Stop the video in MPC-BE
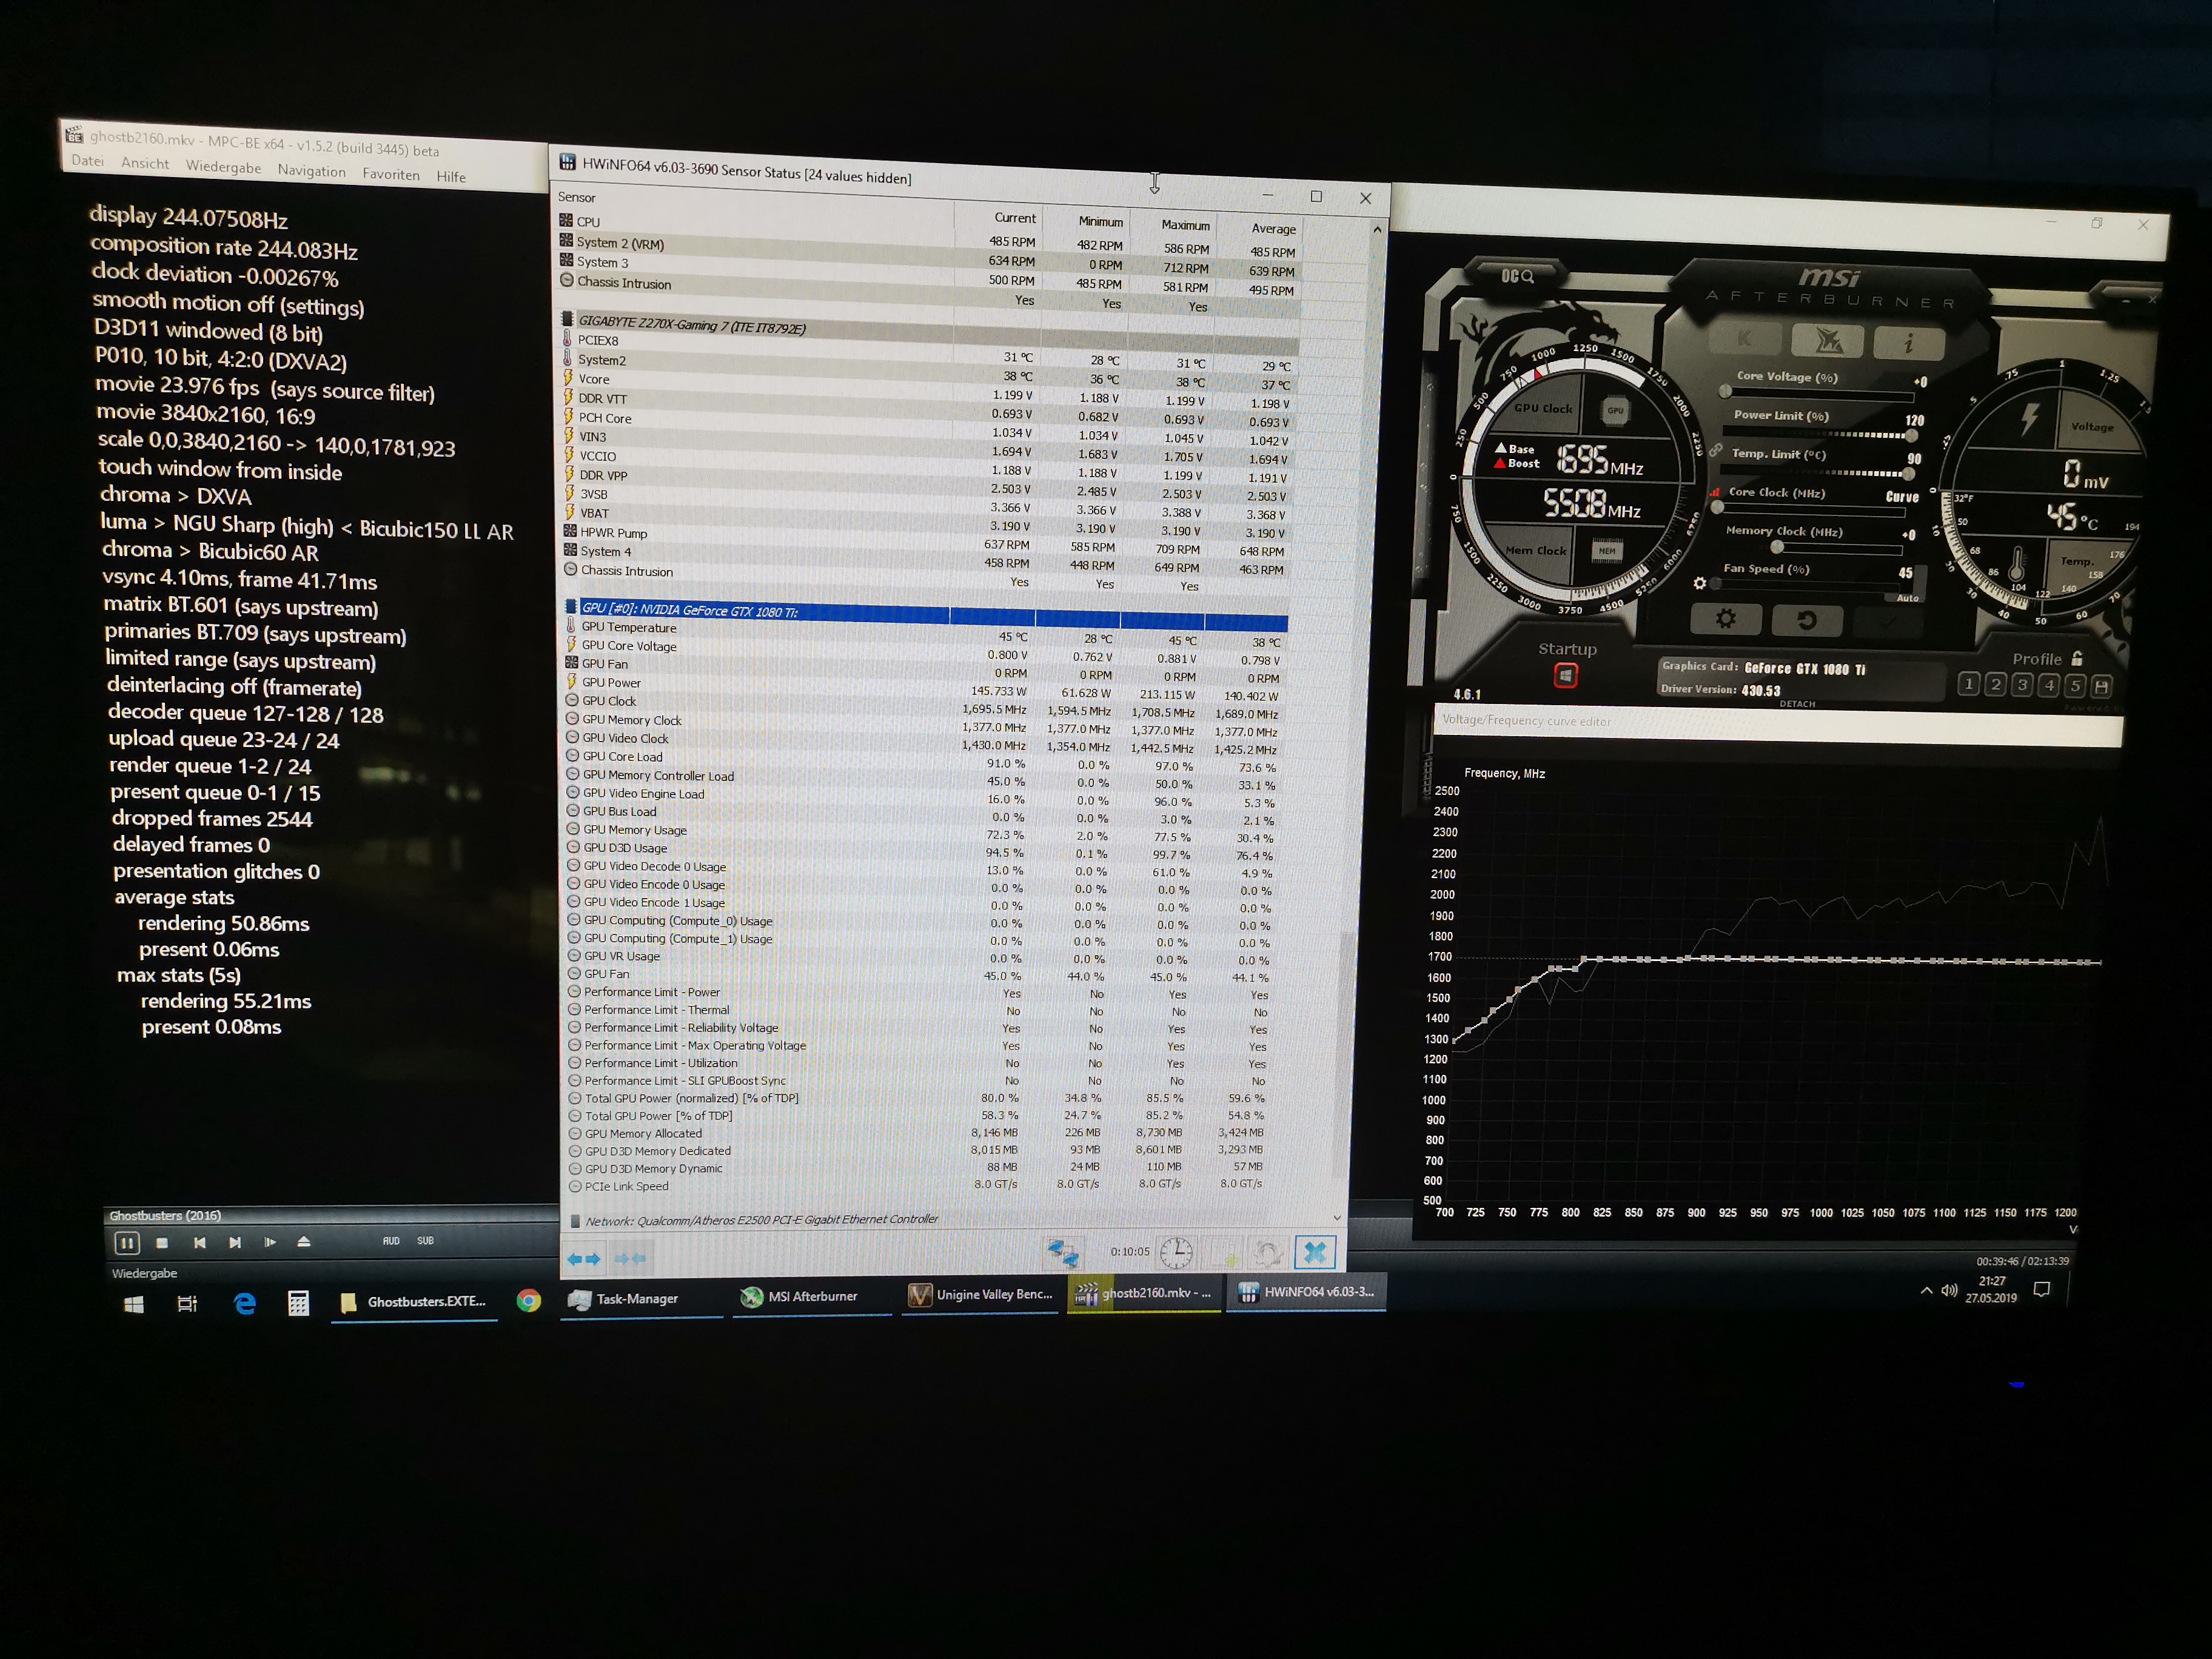 tap(162, 1243)
